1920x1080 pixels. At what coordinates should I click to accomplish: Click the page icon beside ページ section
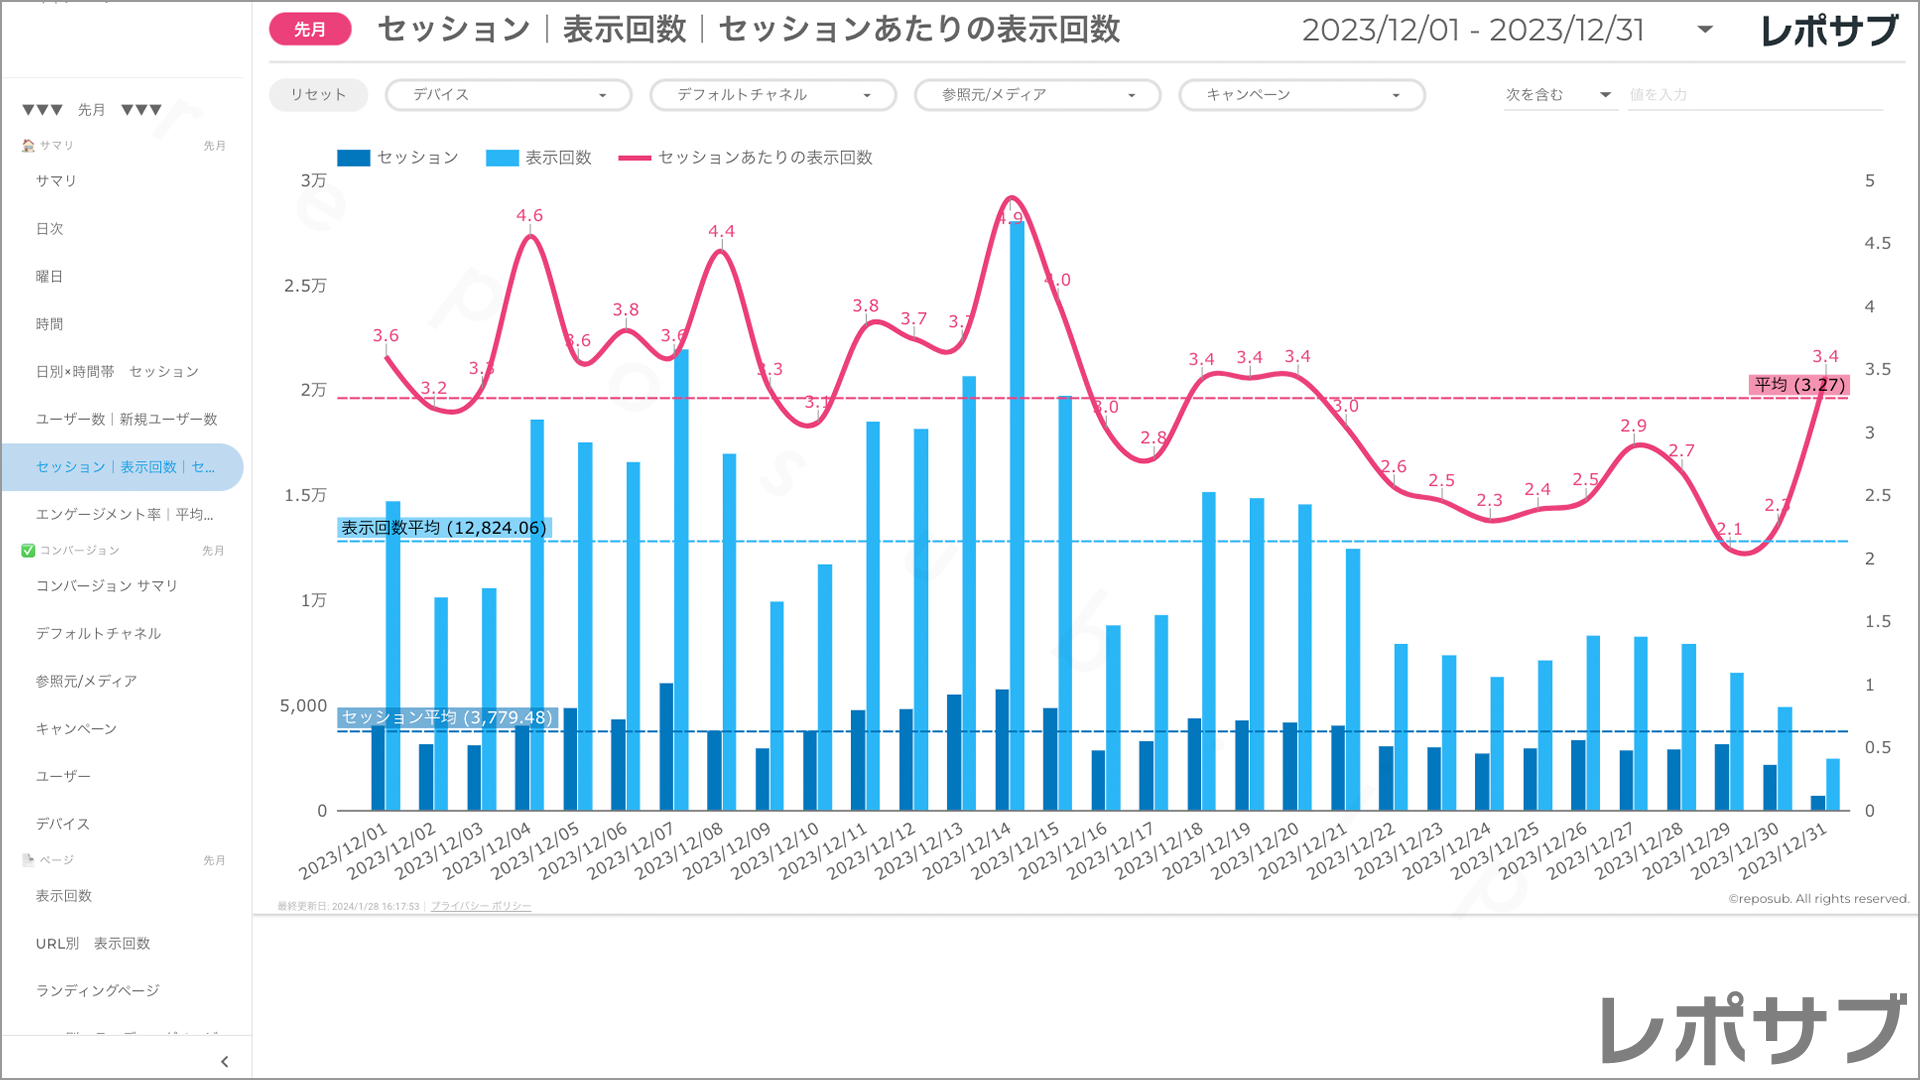pos(28,860)
